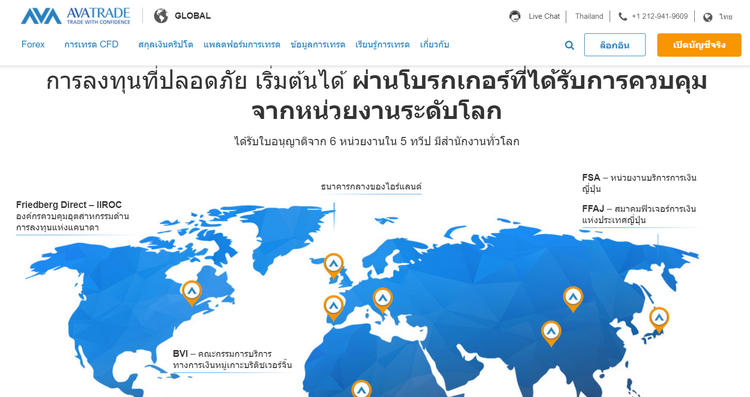
Task: Click the search magnifier icon
Action: pos(569,45)
